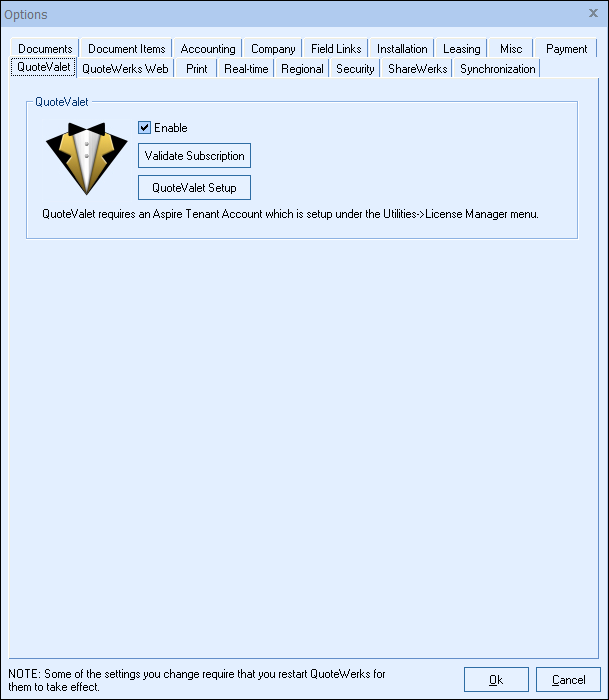The width and height of the screenshot is (609, 700).
Task: Confirm settings with the Ok button
Action: coord(496,680)
